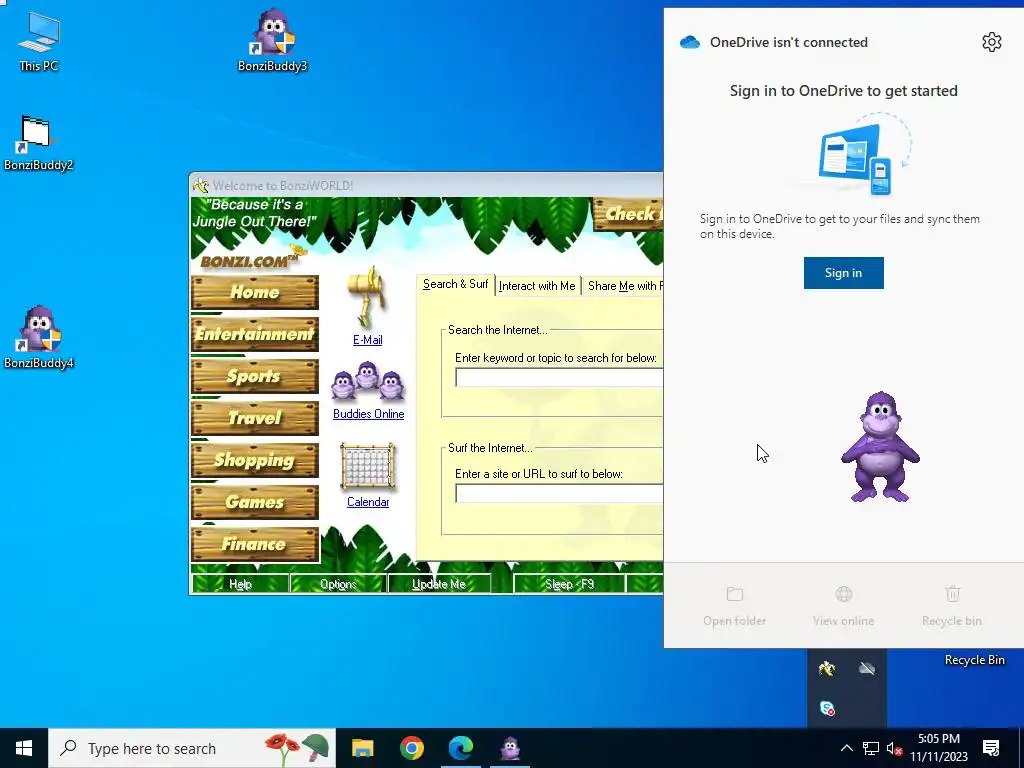Open the notification center icon

tap(991, 748)
